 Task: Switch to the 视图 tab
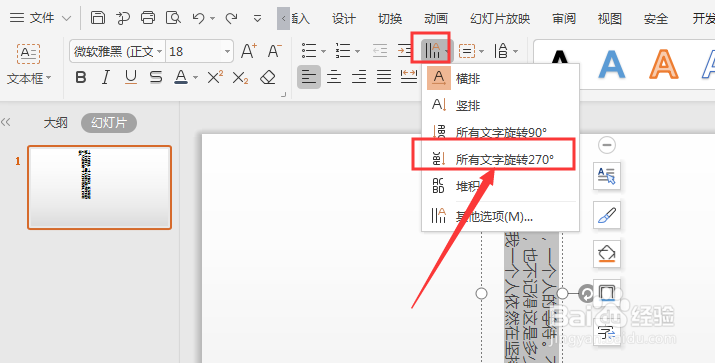[610, 19]
